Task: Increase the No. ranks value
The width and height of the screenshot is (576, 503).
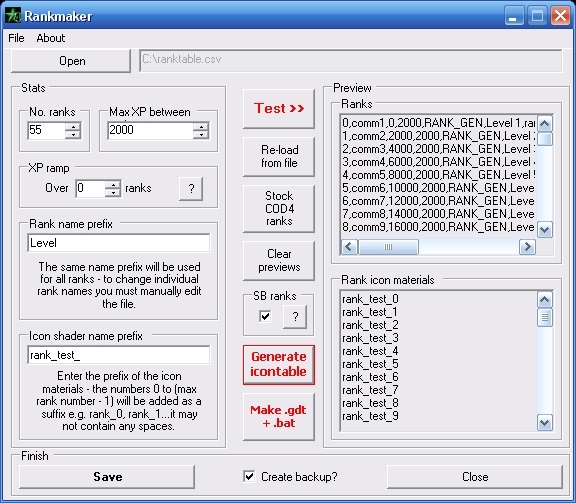Action: coord(73,127)
